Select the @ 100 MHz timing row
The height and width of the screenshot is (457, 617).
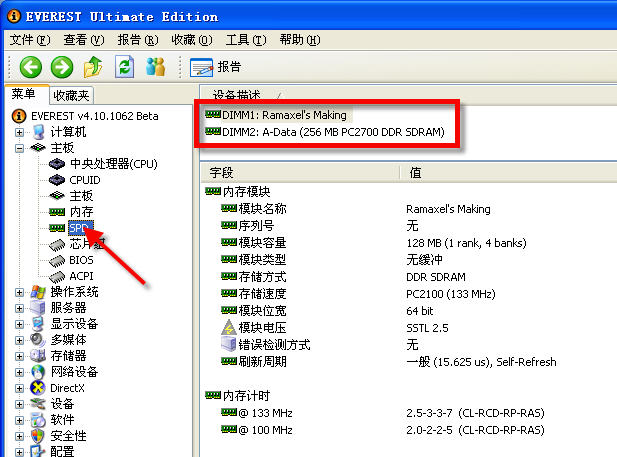(383, 430)
